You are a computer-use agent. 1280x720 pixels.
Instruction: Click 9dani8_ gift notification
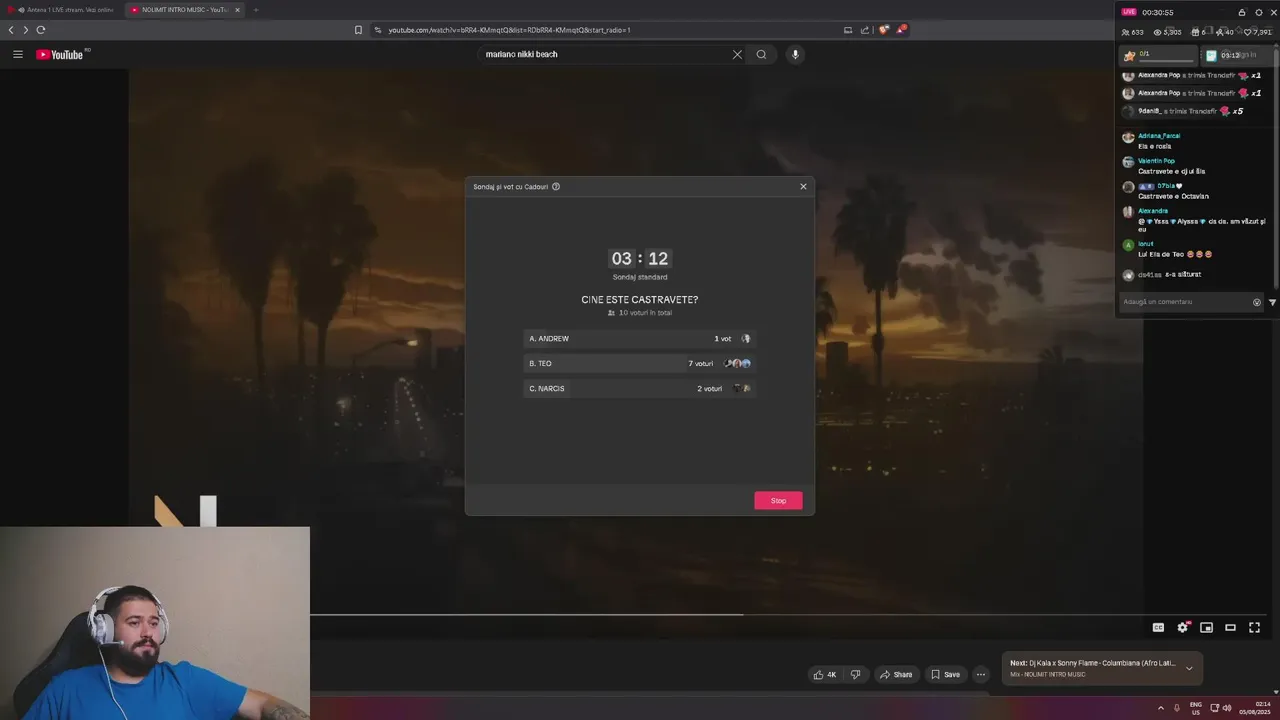[1183, 111]
